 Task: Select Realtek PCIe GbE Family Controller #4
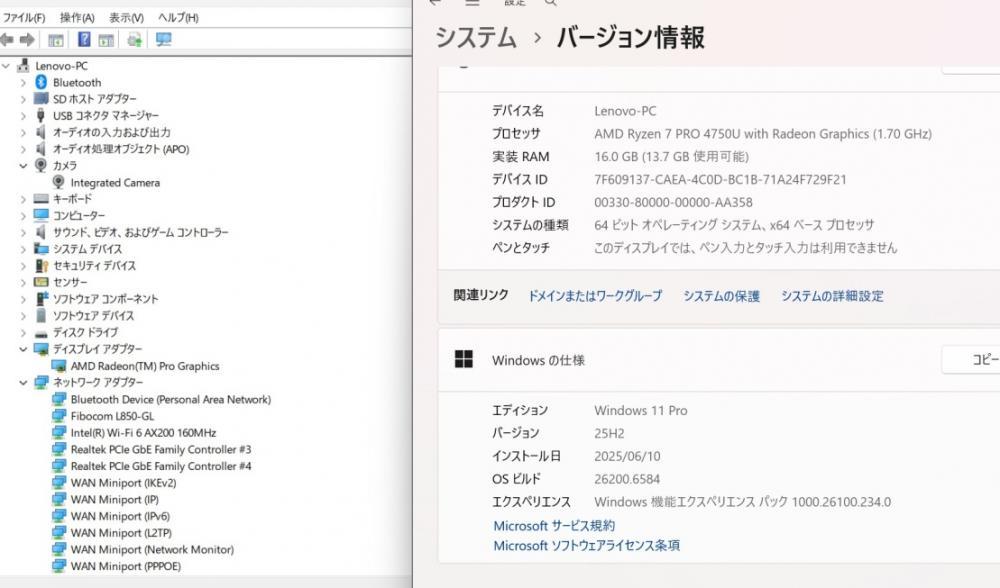(161, 466)
